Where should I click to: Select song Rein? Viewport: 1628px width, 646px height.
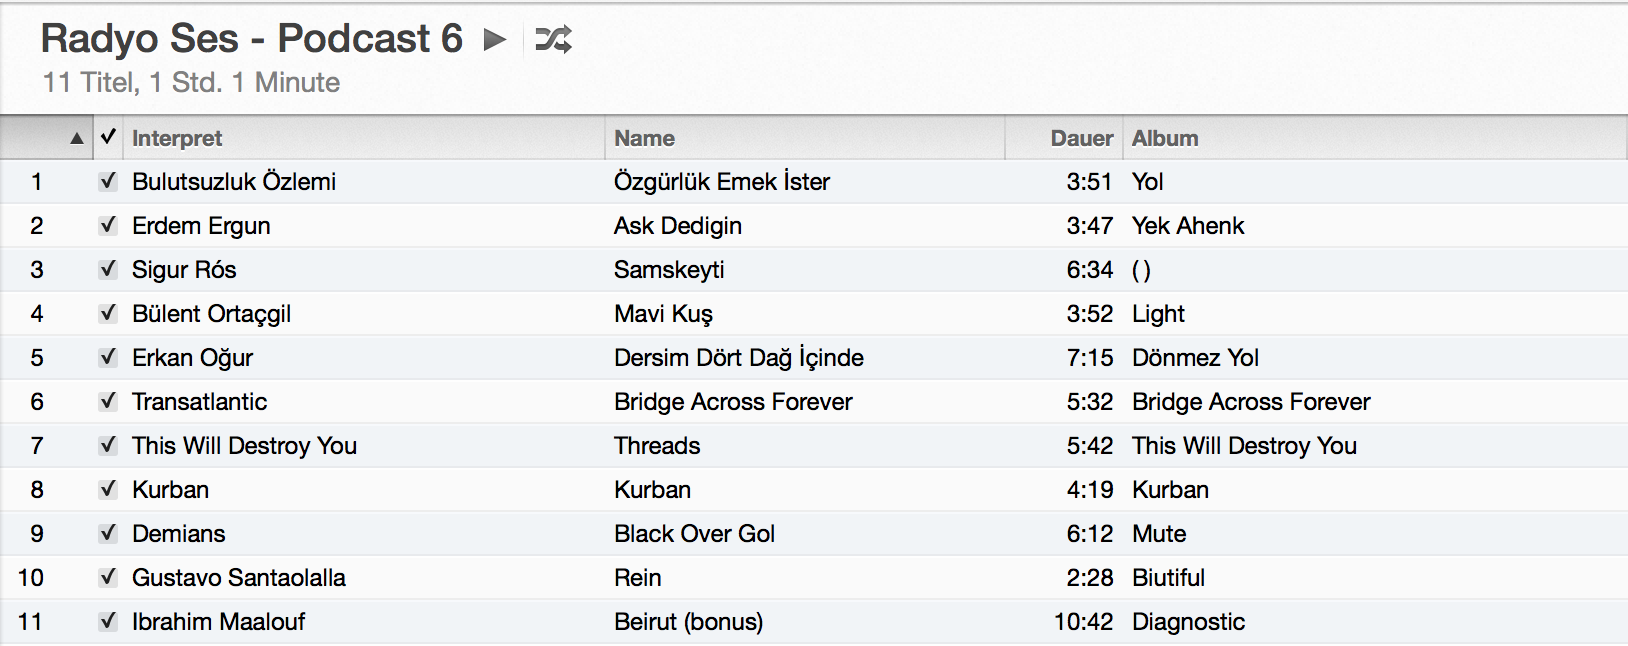(x=638, y=578)
